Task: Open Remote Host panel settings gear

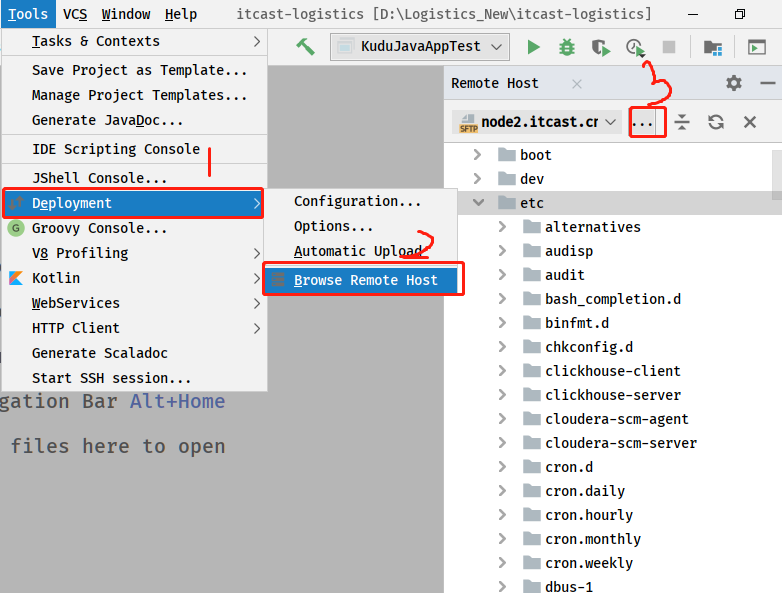Action: pos(734,83)
